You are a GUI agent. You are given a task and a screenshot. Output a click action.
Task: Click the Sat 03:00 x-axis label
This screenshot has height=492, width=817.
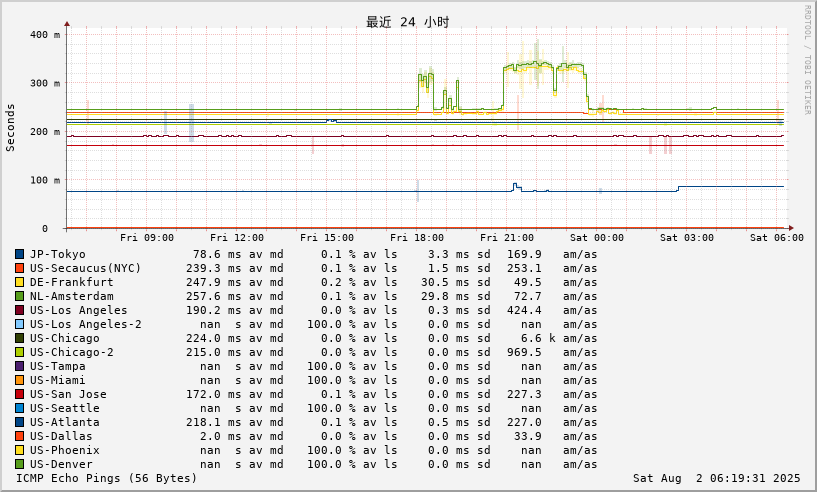point(687,238)
